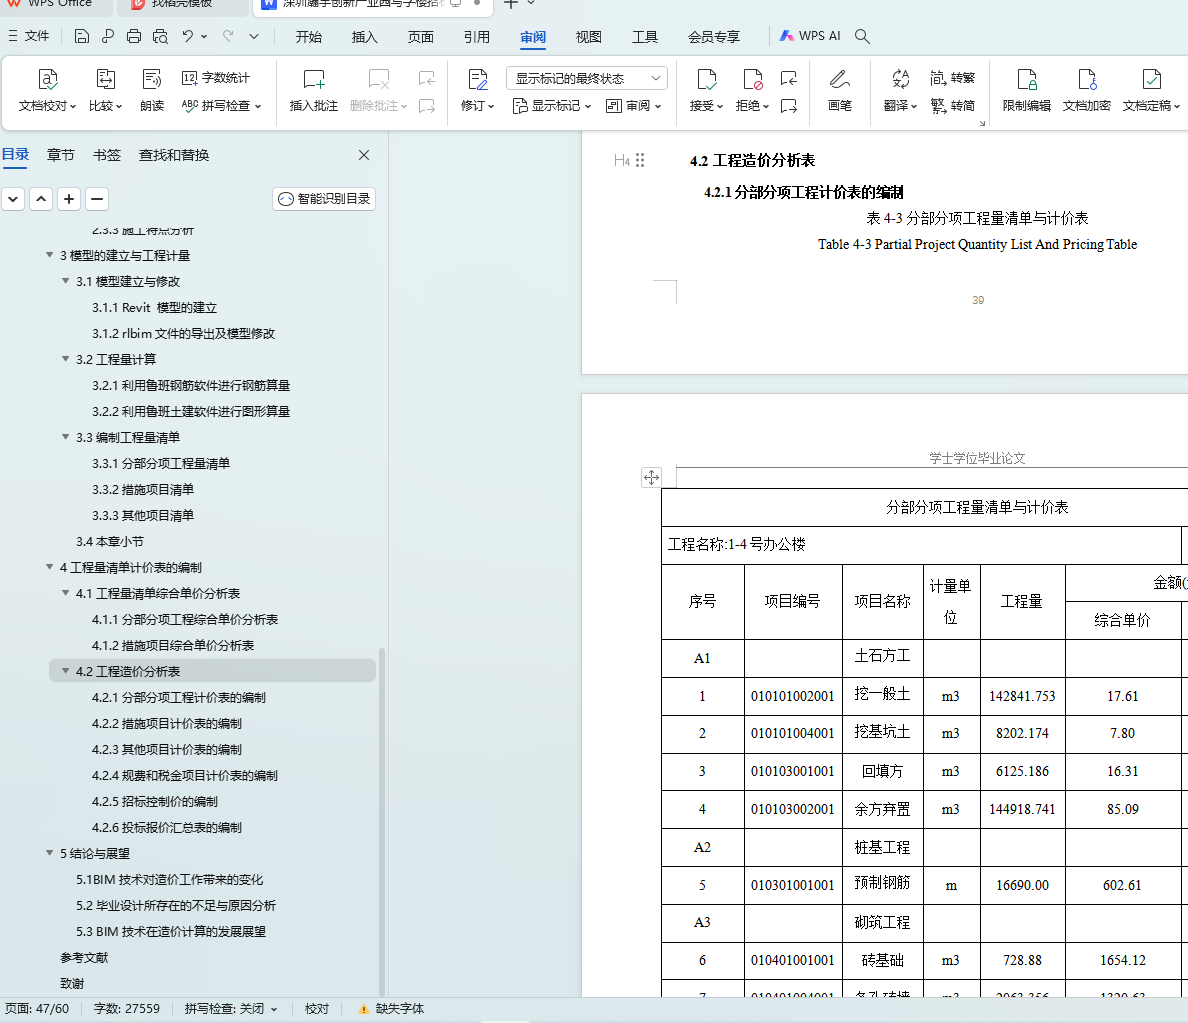Collapse the '4.2 工程造价分析表' node
The image size is (1188, 1023).
tap(65, 671)
